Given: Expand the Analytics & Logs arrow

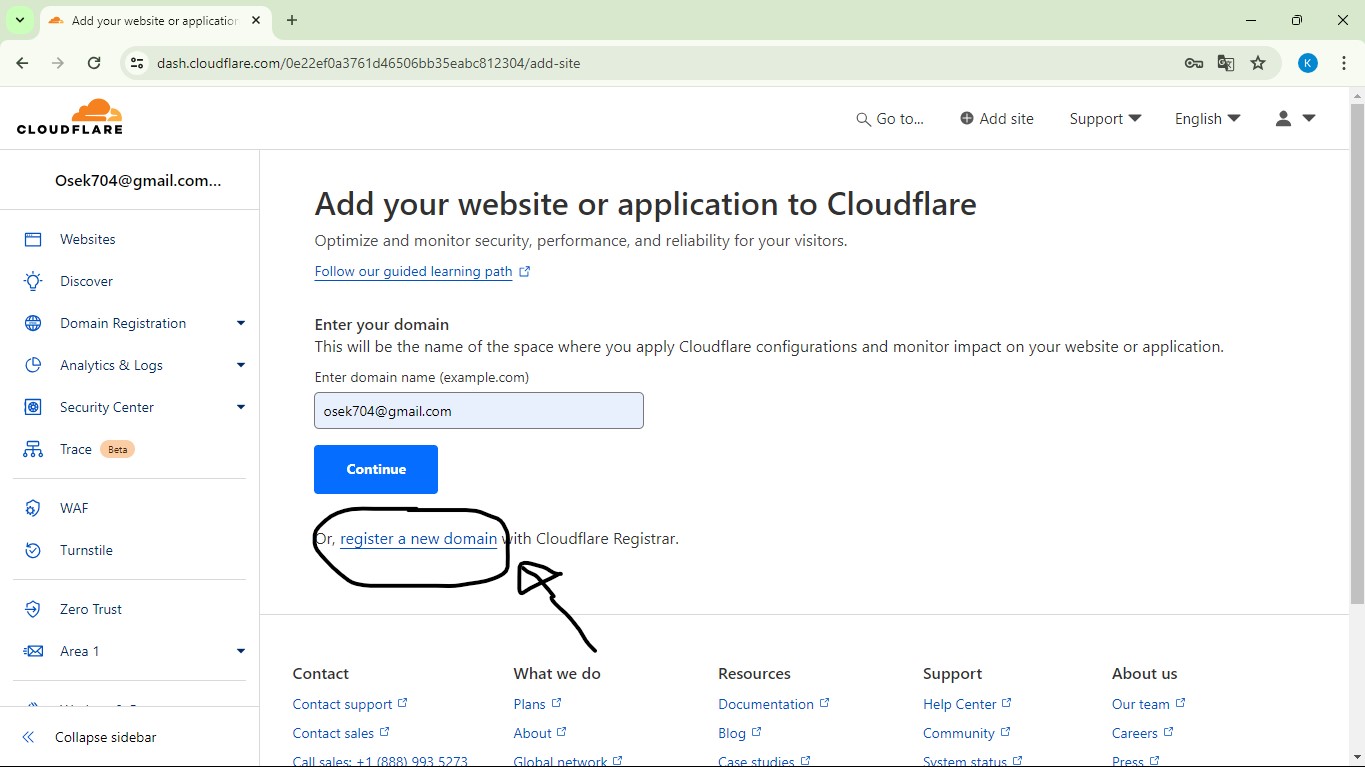Looking at the screenshot, I should (x=240, y=365).
